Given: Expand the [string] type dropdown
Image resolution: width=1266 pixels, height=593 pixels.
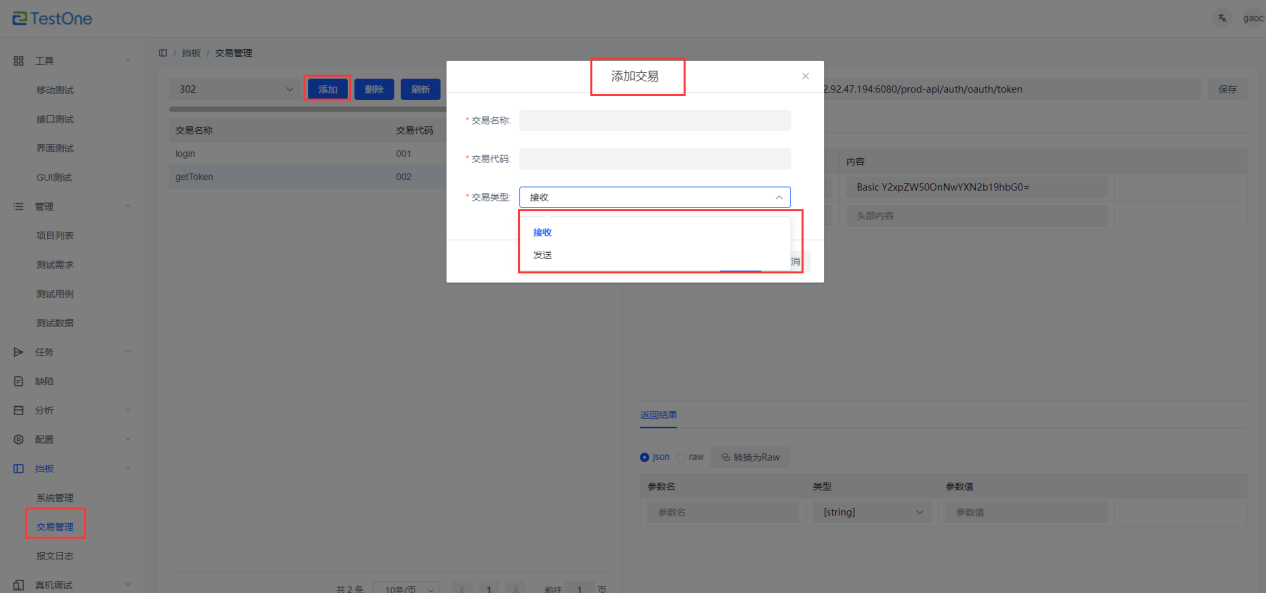Looking at the screenshot, I should [871, 512].
